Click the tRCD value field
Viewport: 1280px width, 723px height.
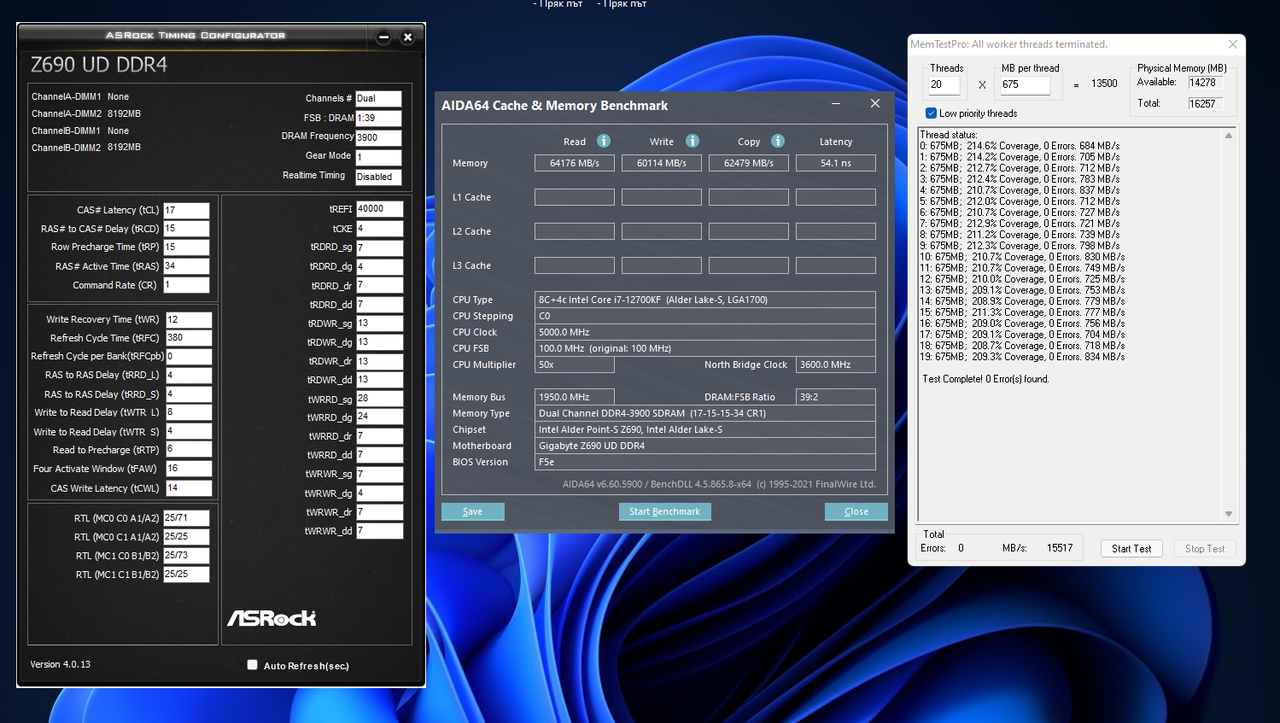coord(186,228)
